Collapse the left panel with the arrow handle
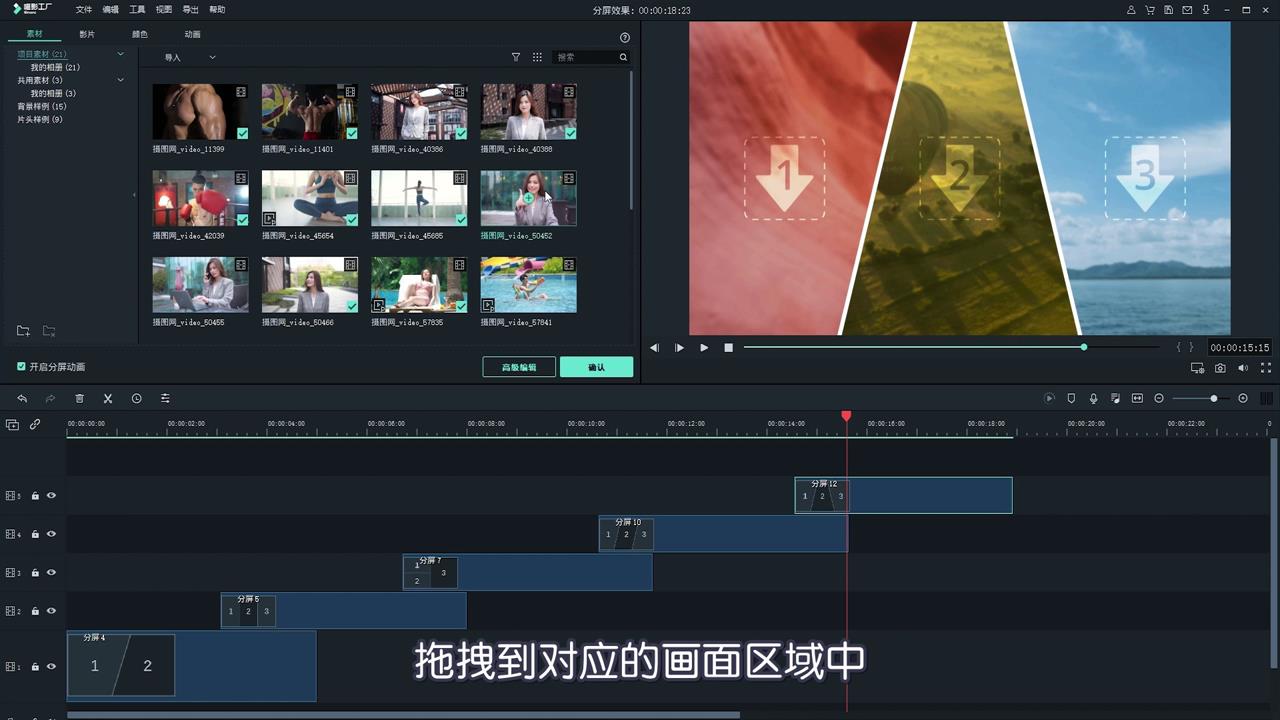 (134, 195)
